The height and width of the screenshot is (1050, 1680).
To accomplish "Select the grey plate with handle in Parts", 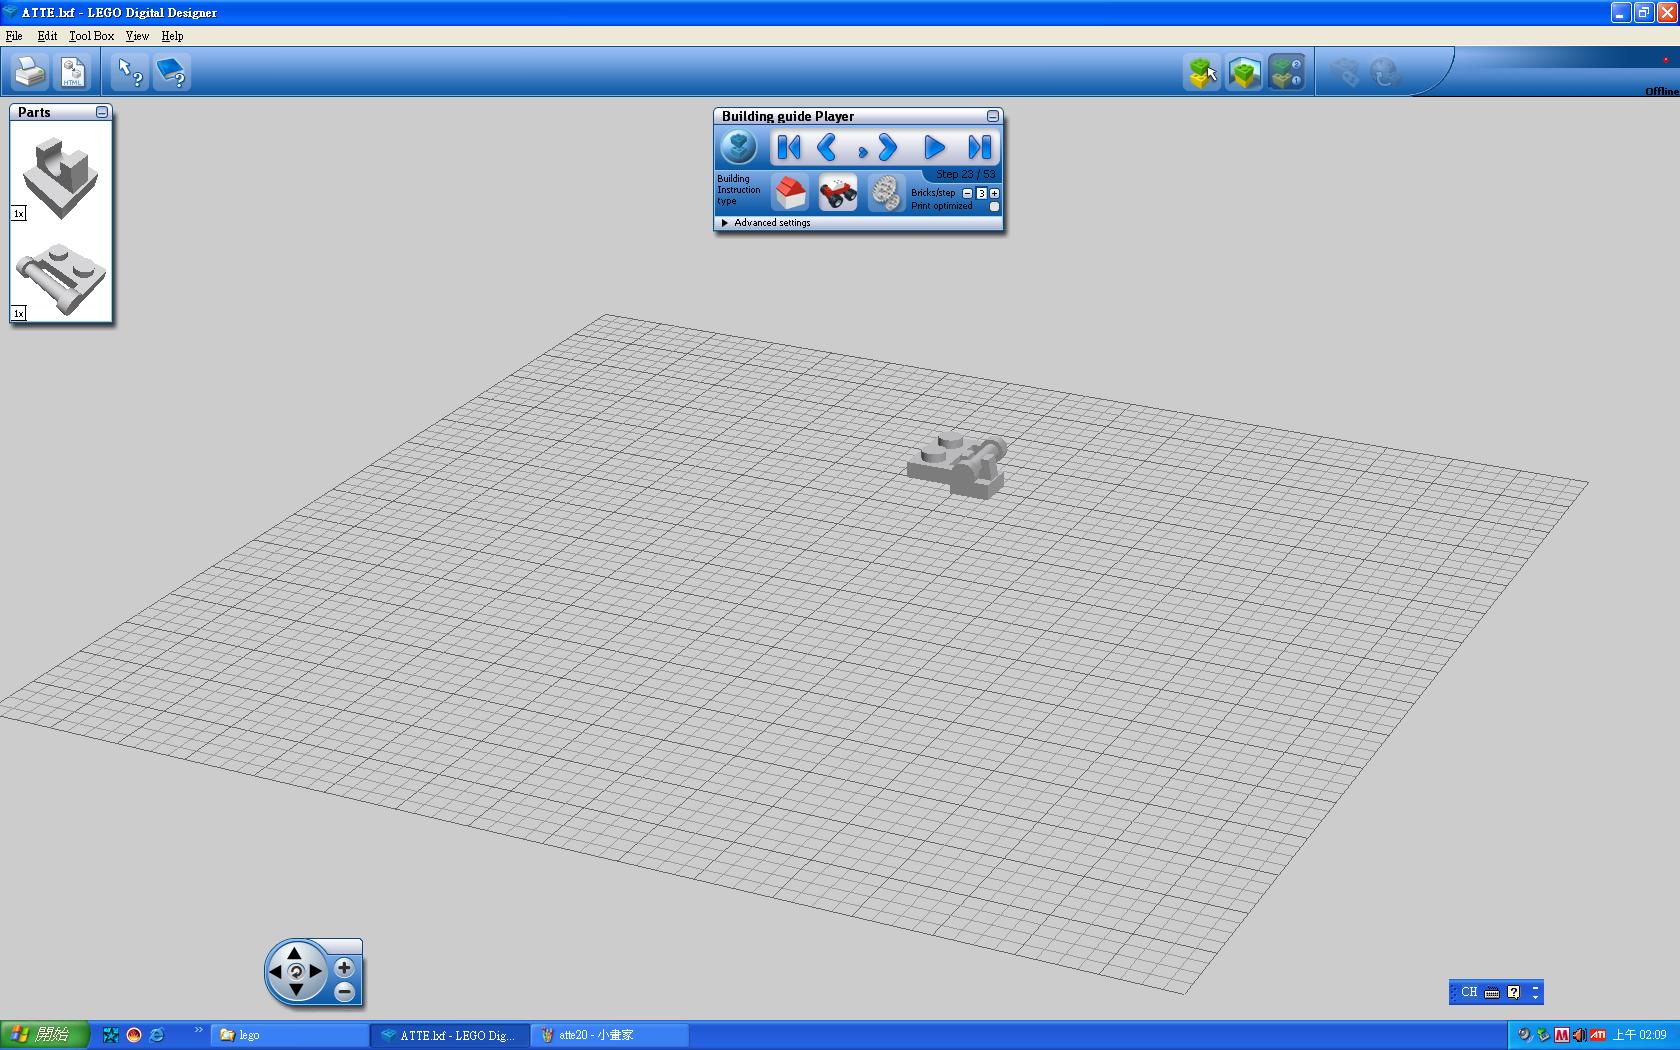I will pyautogui.click(x=61, y=278).
